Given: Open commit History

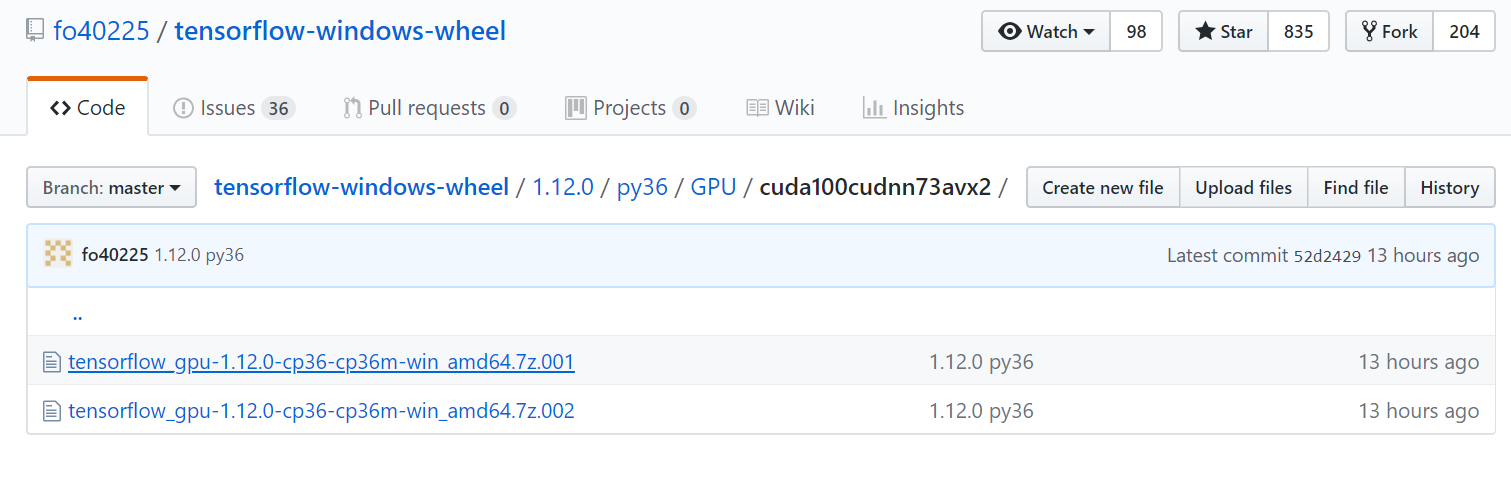Looking at the screenshot, I should pyautogui.click(x=1449, y=187).
